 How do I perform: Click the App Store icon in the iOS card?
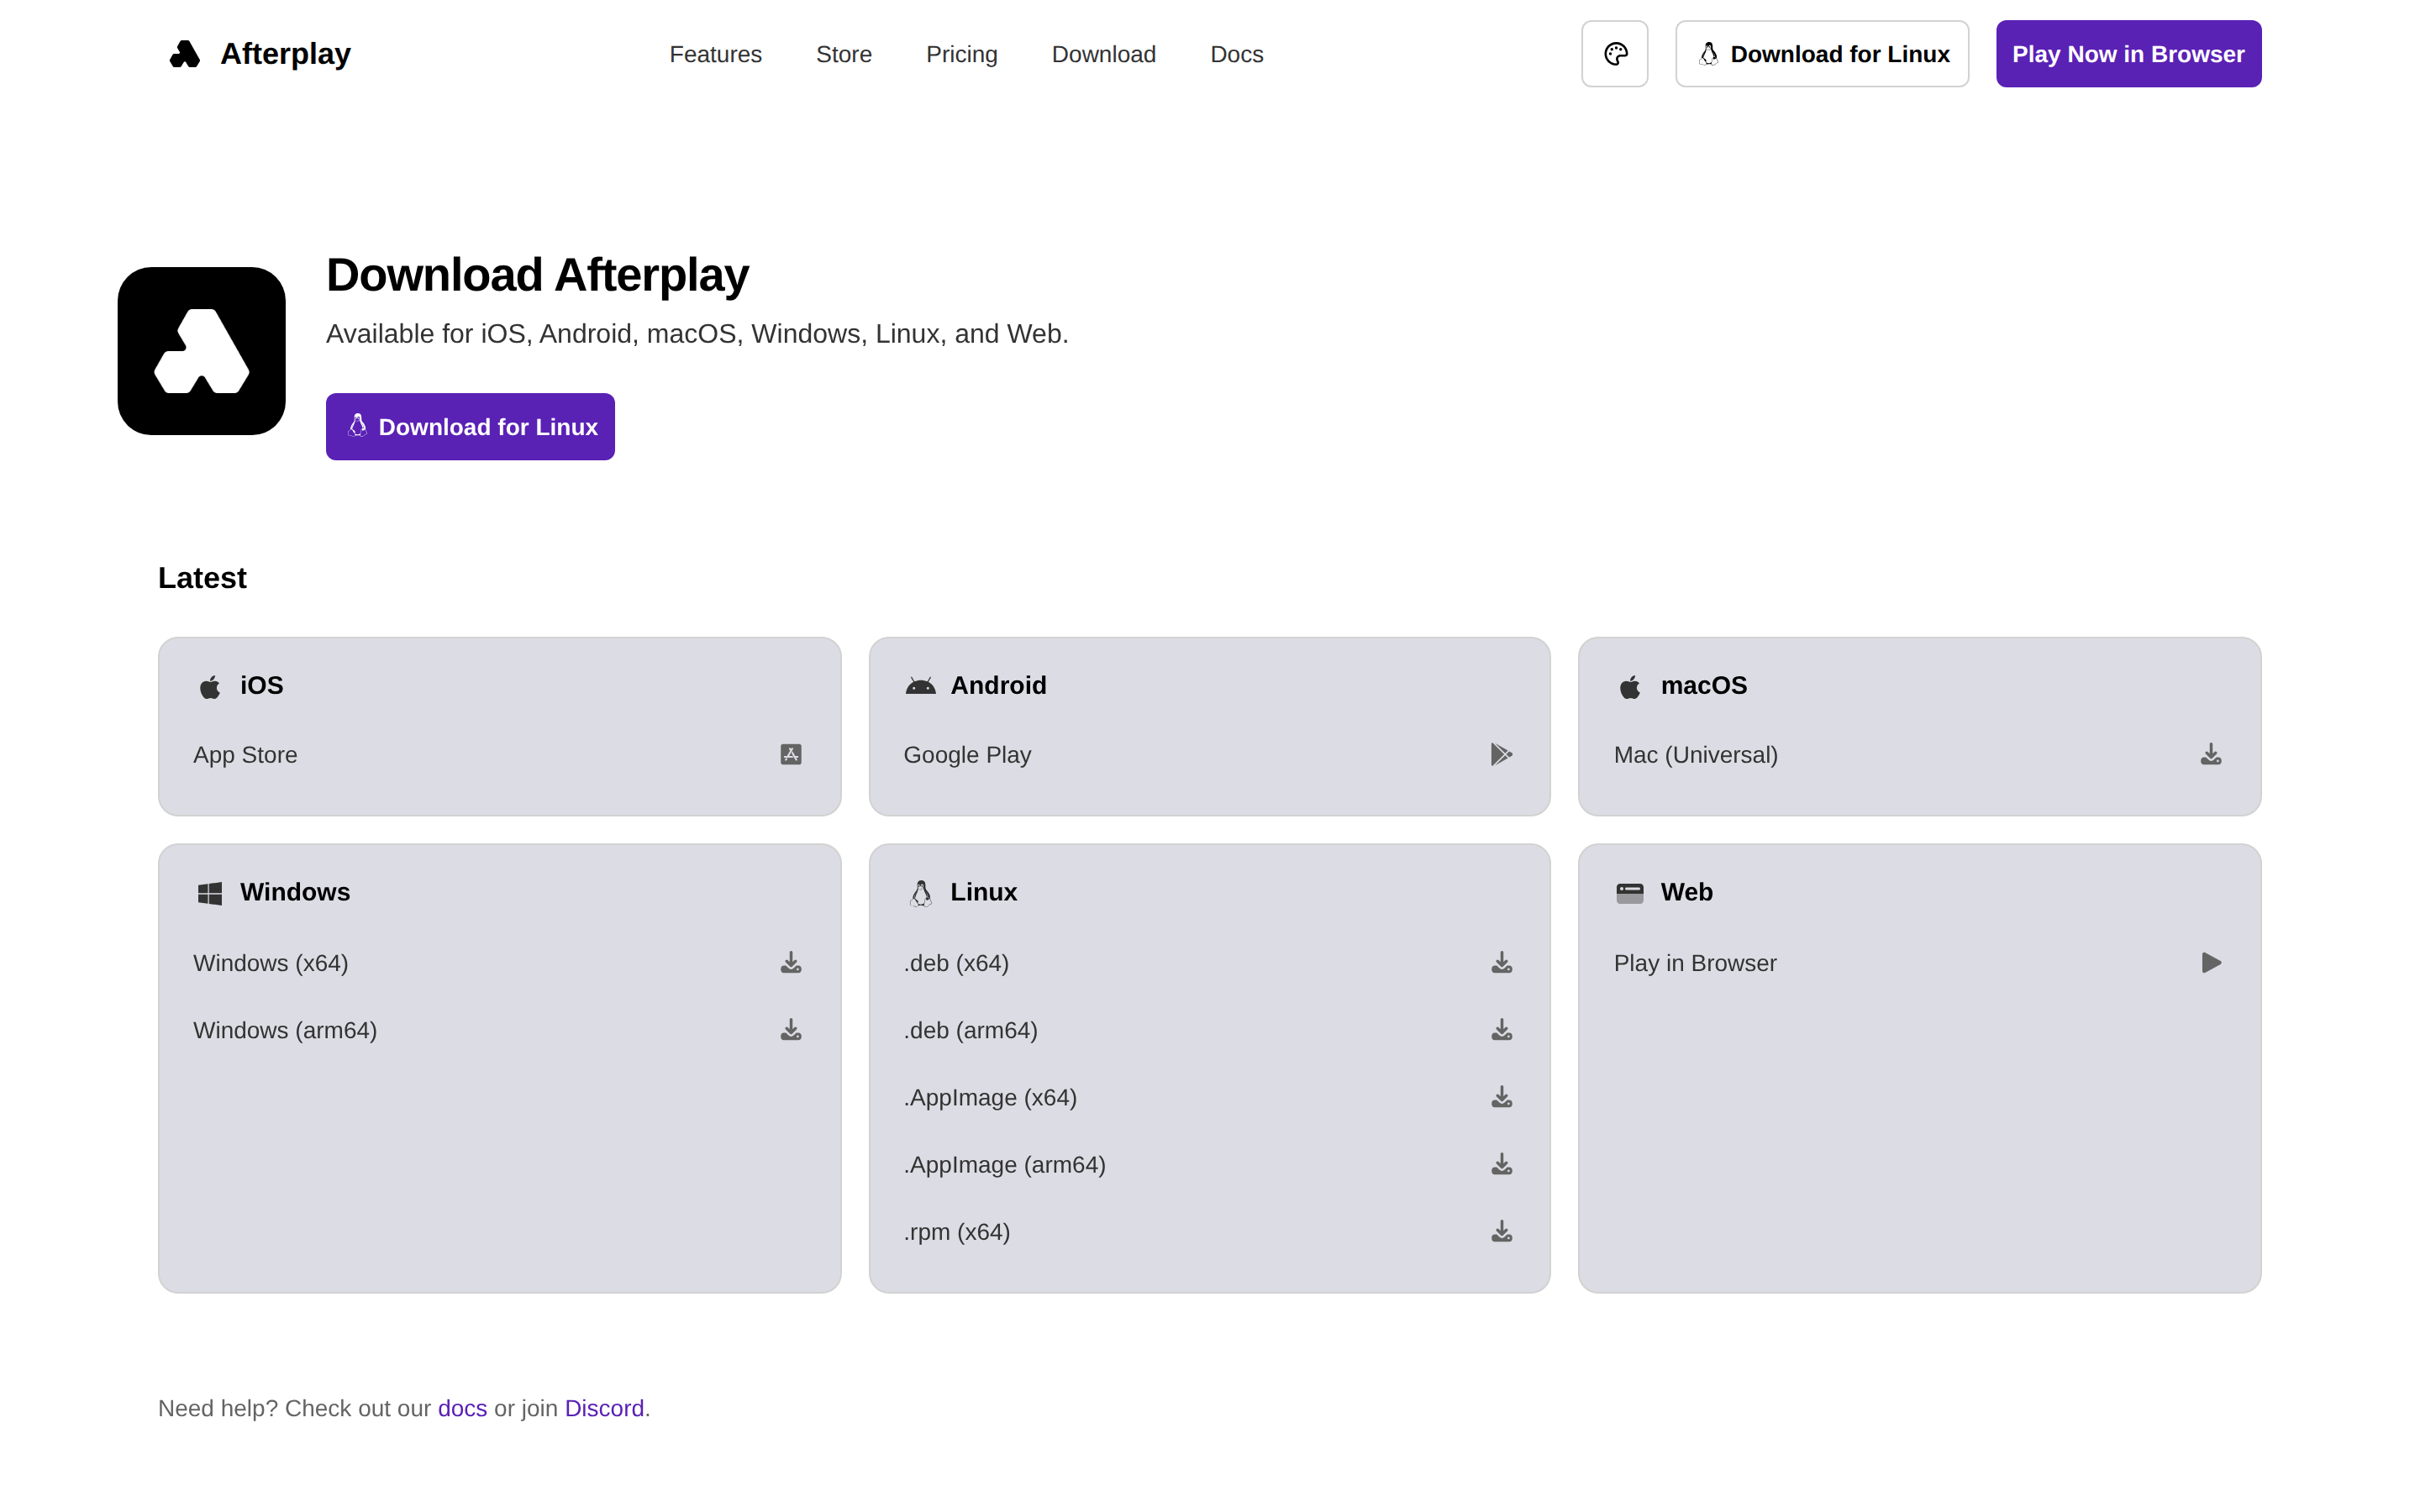point(791,754)
